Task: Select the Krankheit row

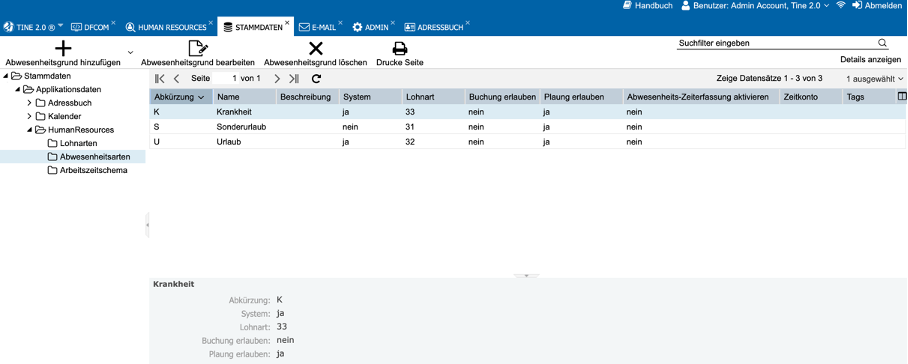Action: tap(528, 112)
